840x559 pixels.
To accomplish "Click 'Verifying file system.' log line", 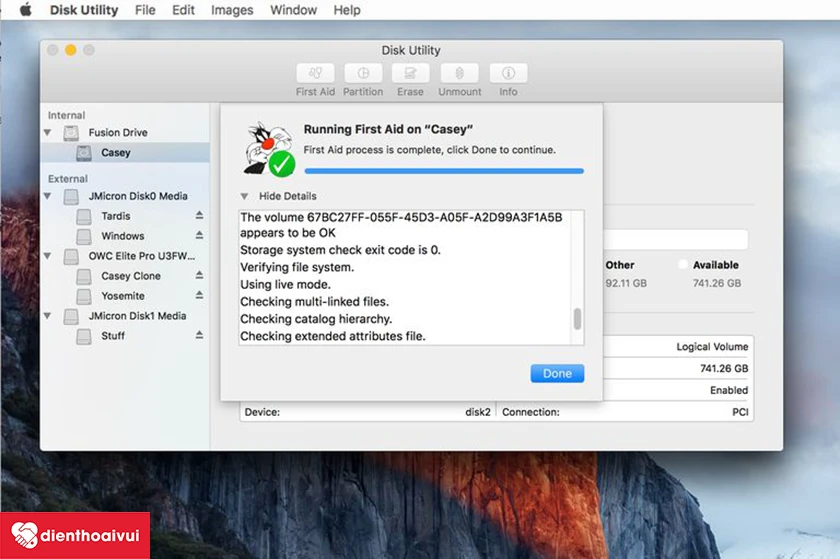I will 297,267.
